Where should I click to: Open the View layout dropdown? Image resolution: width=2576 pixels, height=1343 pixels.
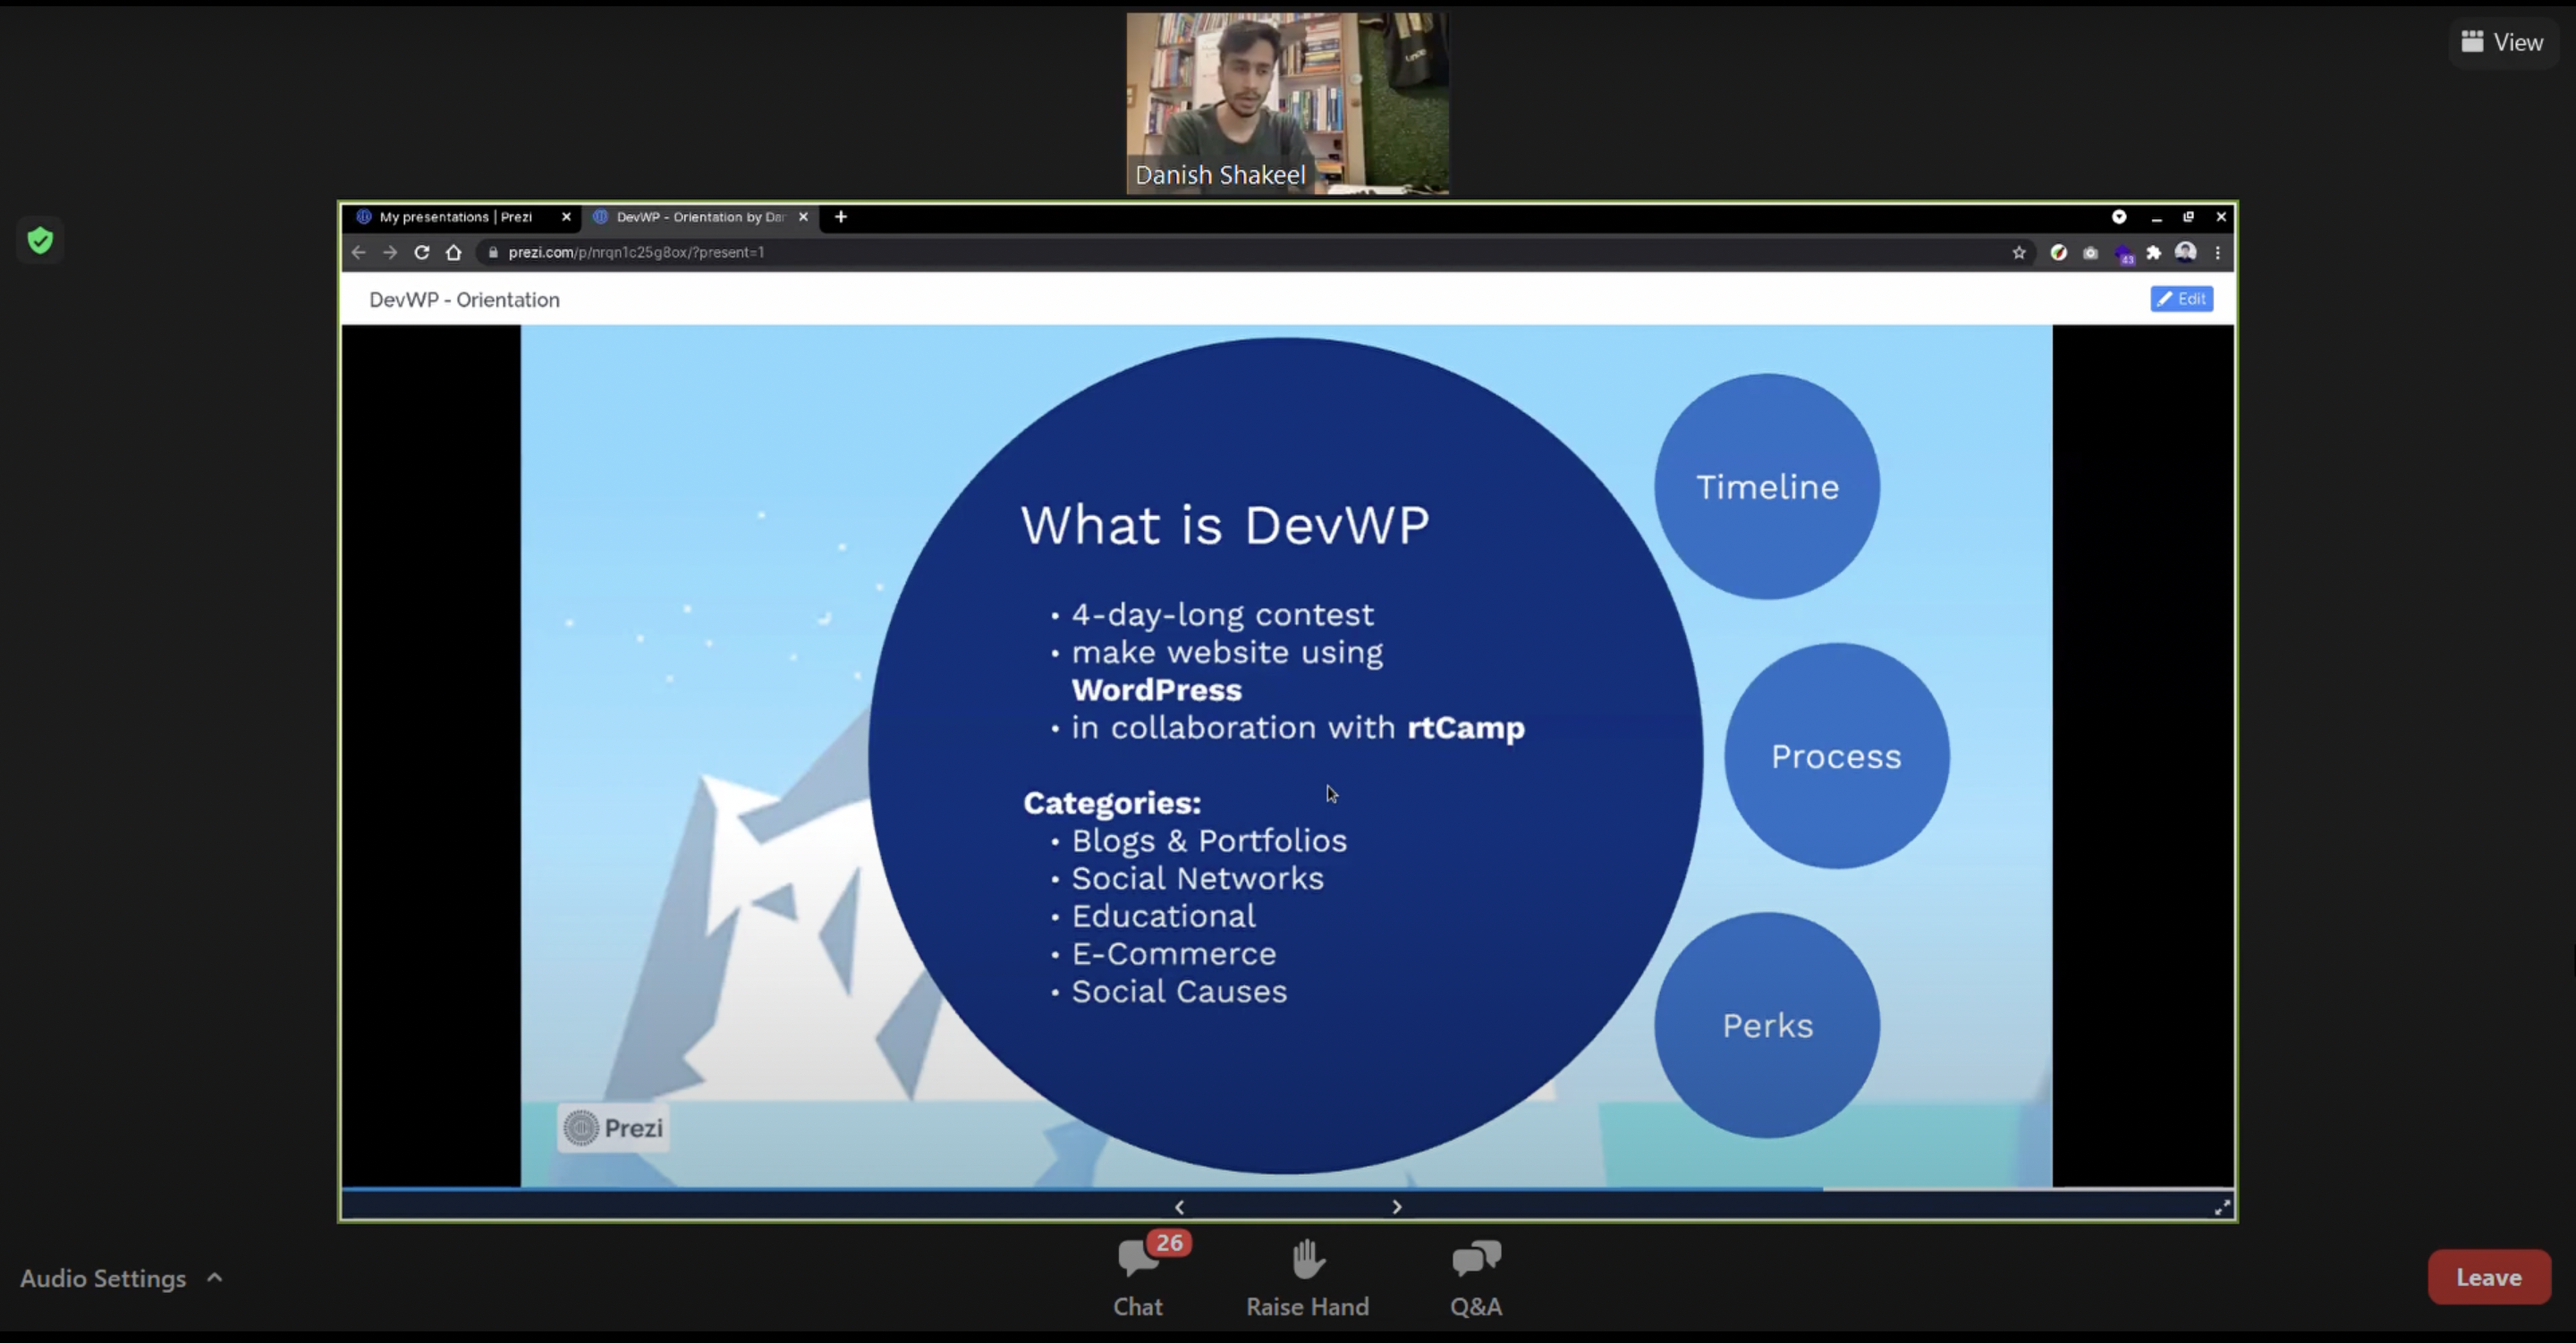[x=2502, y=42]
